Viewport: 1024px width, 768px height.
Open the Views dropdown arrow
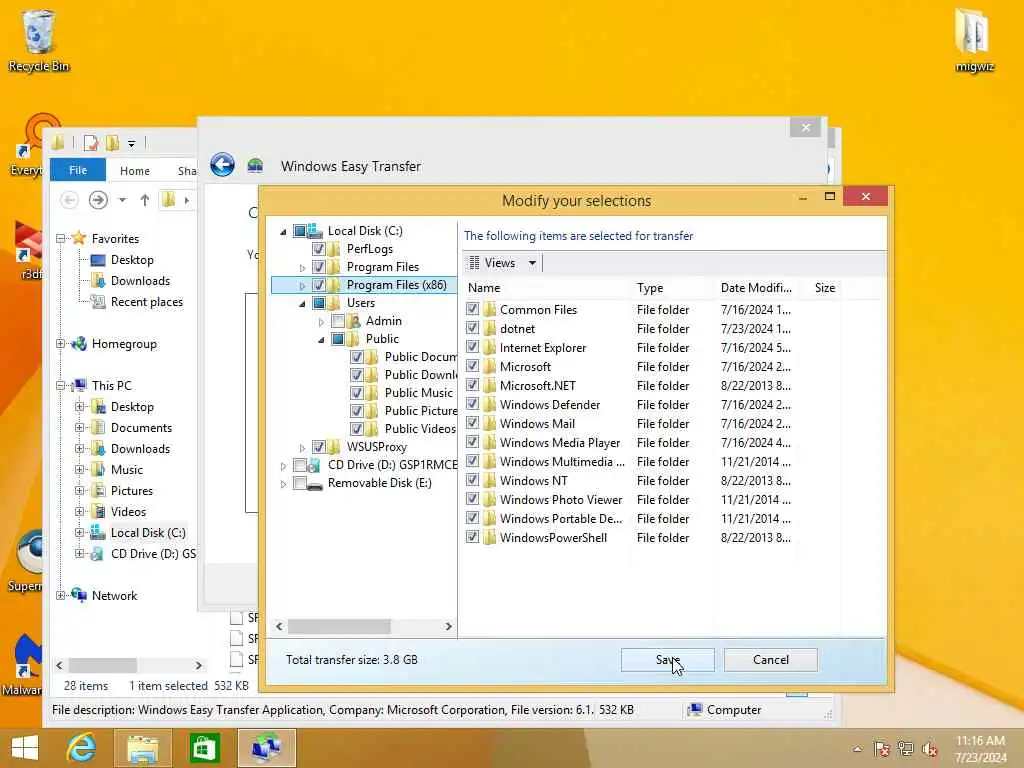click(532, 263)
